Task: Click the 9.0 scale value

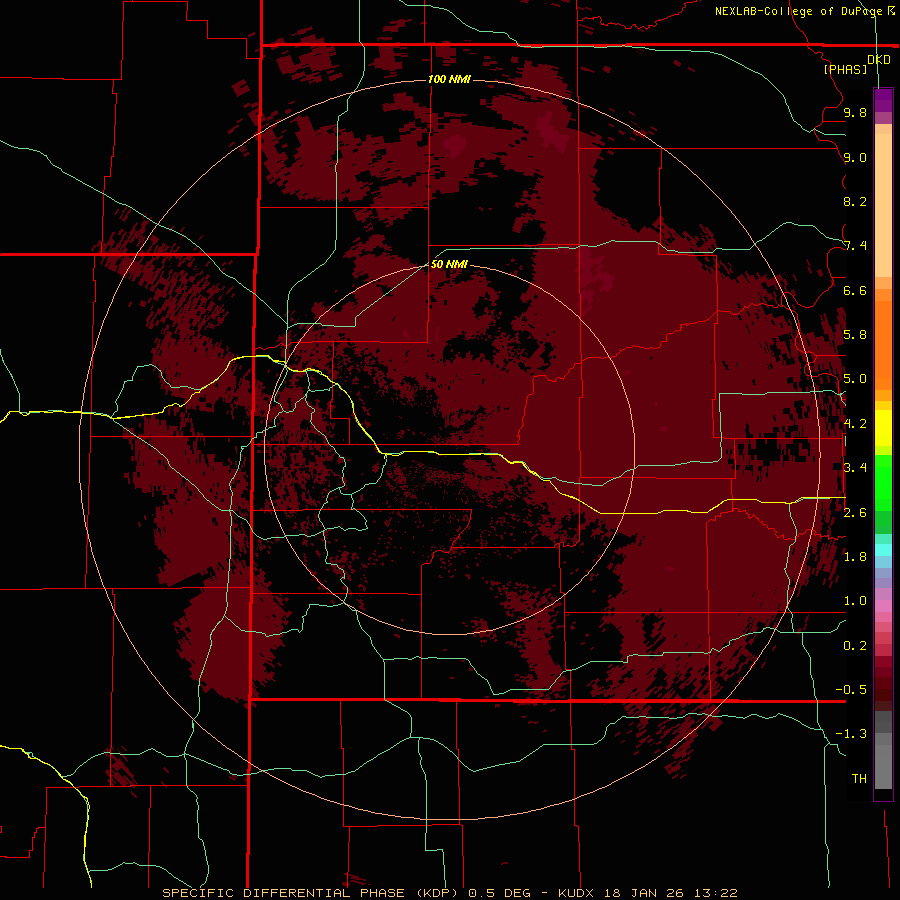Action: pos(855,157)
